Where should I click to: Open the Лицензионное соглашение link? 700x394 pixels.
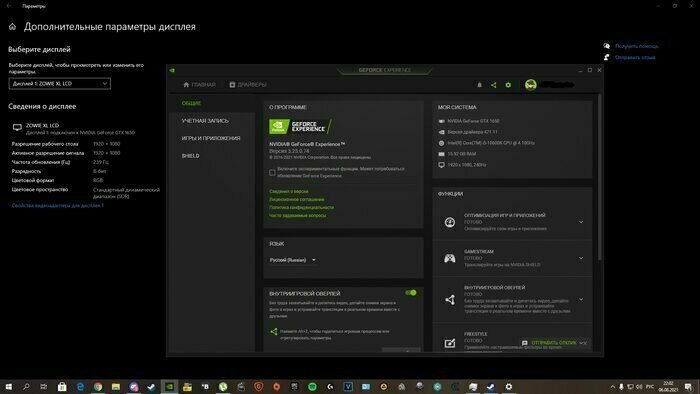296,199
